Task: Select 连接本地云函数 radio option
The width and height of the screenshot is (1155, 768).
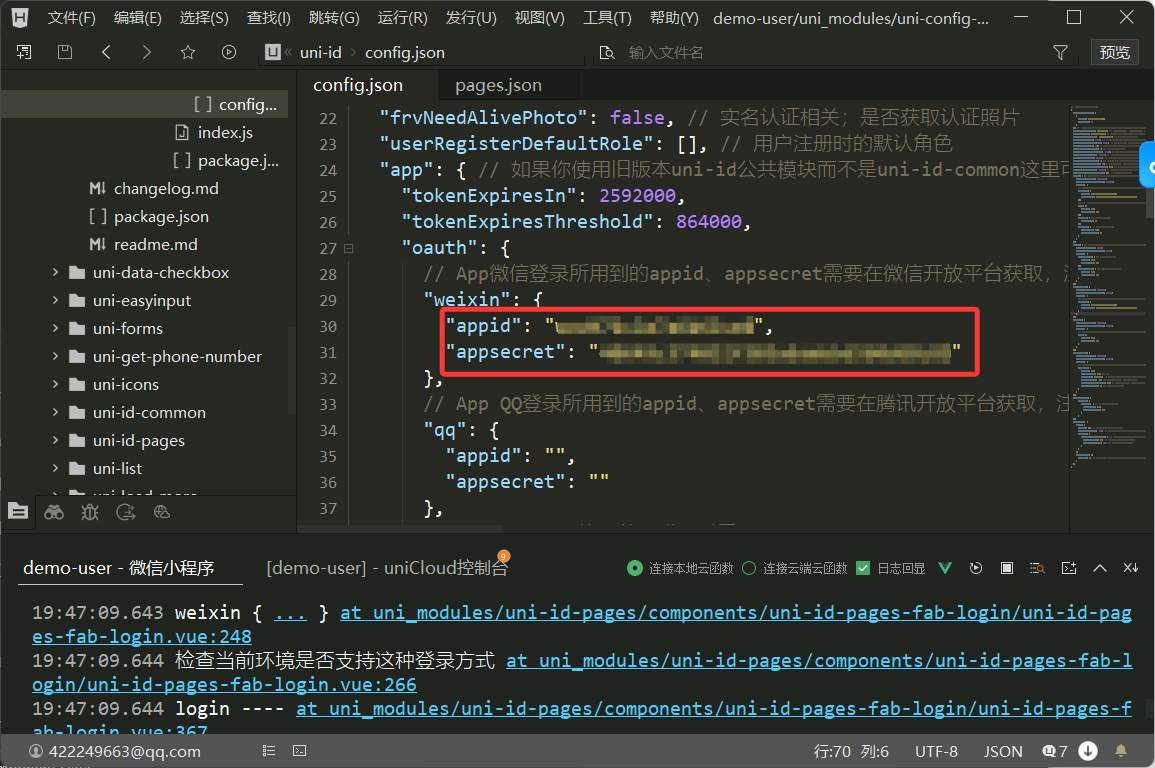Action: click(x=634, y=568)
